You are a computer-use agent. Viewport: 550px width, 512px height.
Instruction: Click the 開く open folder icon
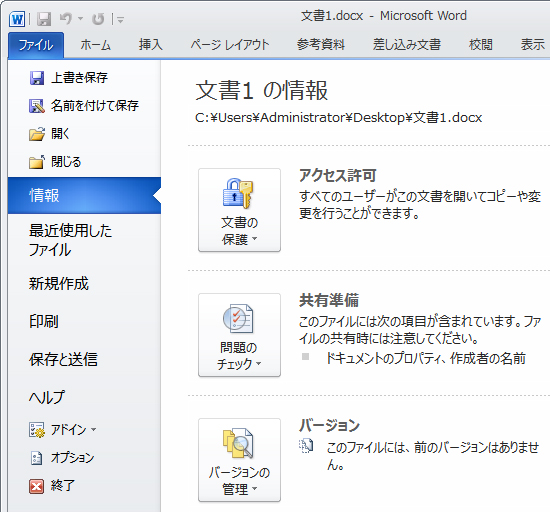click(37, 134)
